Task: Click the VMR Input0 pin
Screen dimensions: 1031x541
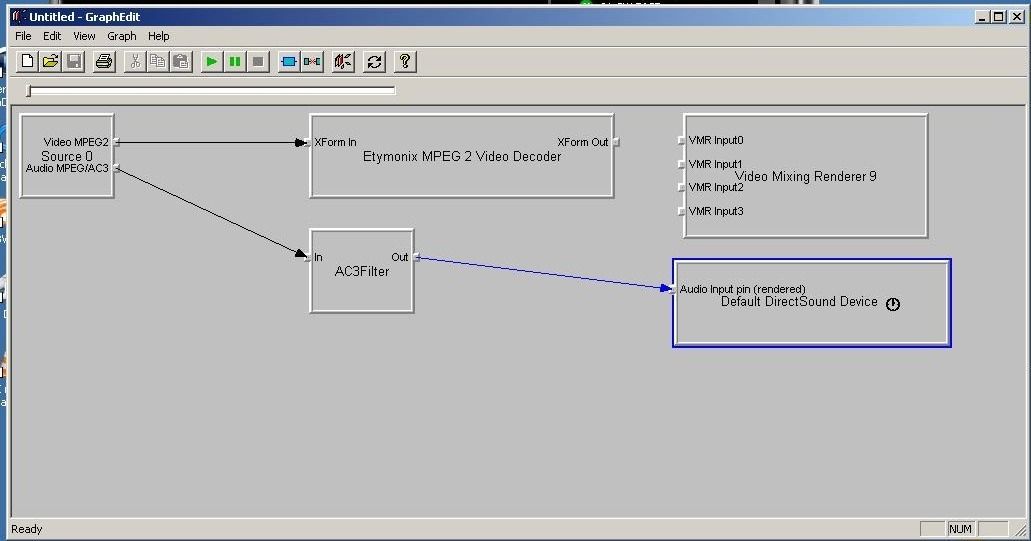Action: pyautogui.click(x=681, y=140)
